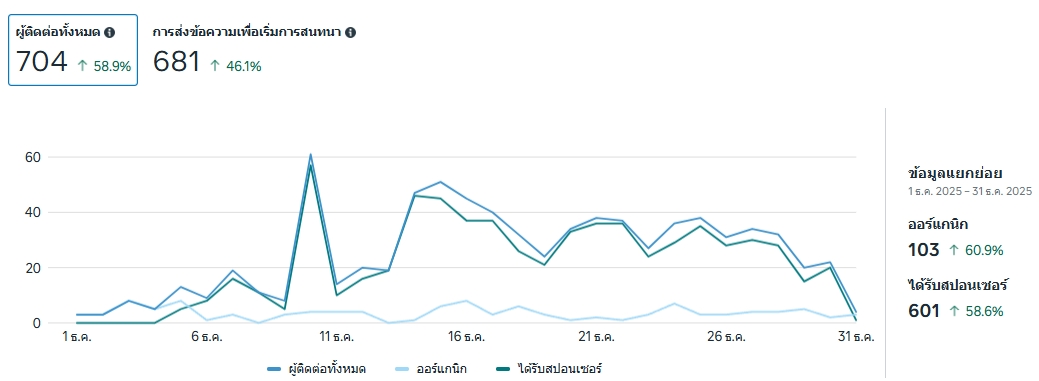
Task: Click ออร์แกนิก 103 breakdown value
Action: 924,250
